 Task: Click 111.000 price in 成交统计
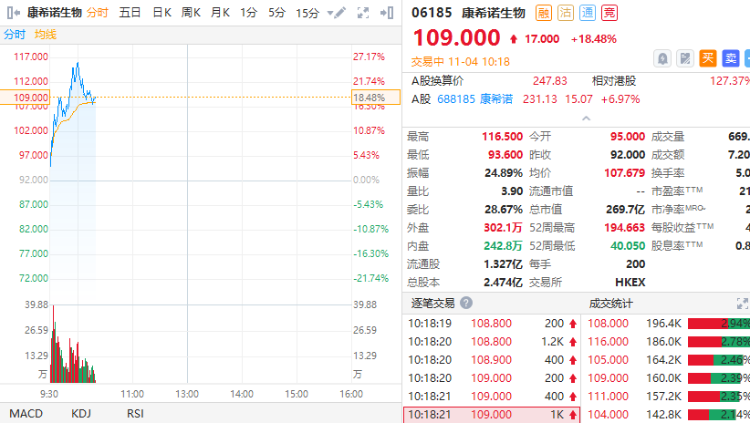(608, 396)
